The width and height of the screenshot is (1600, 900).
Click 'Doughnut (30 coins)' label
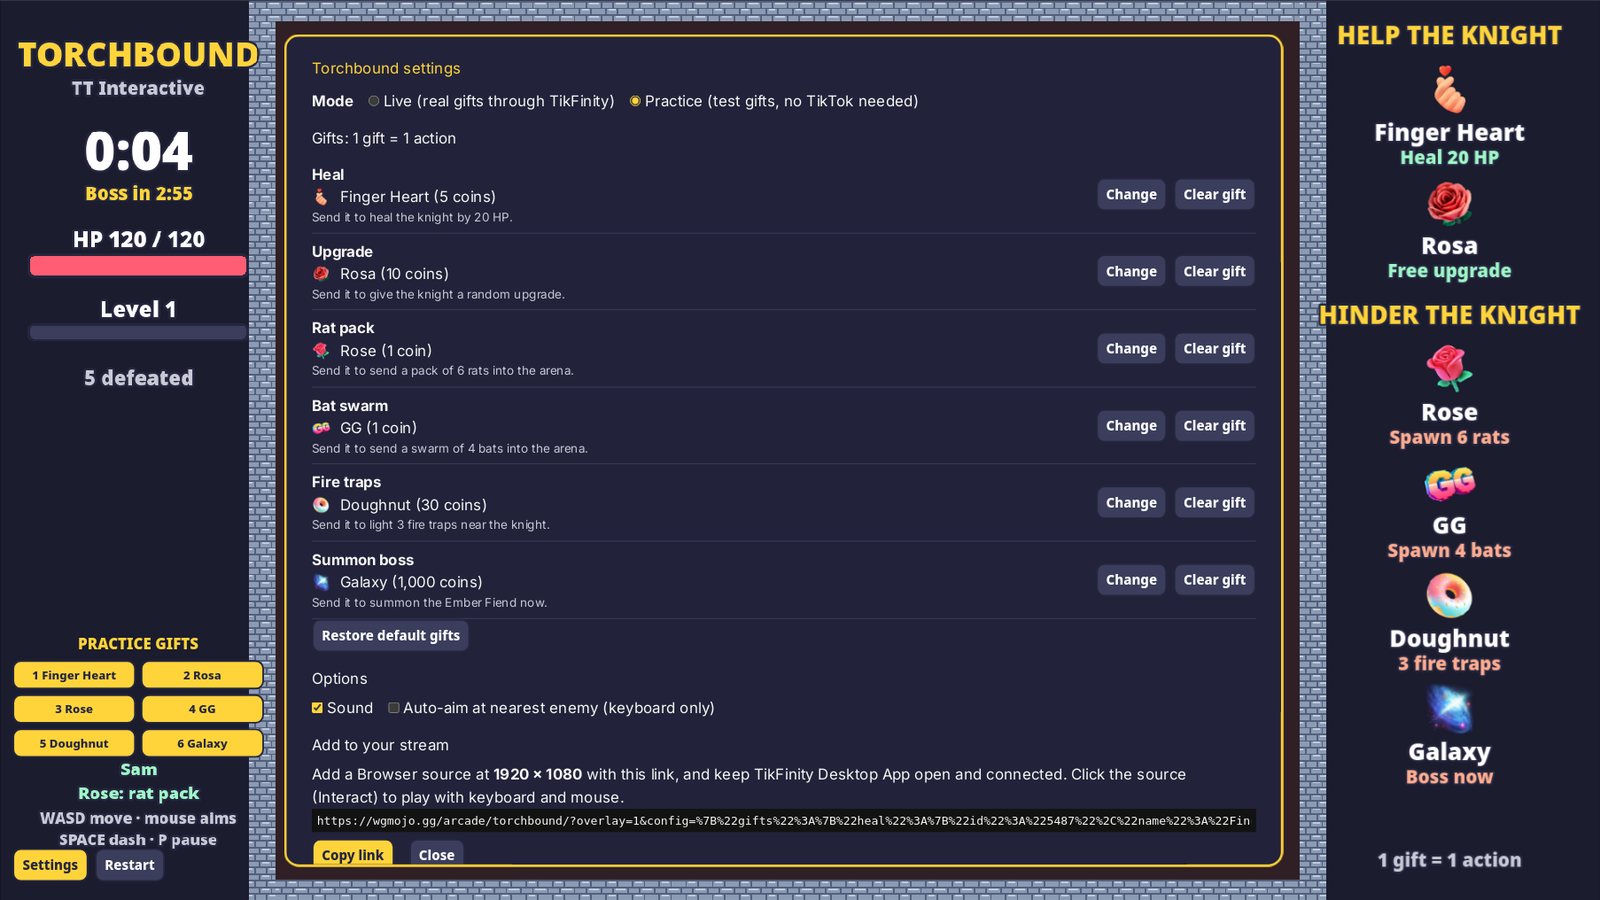point(413,505)
